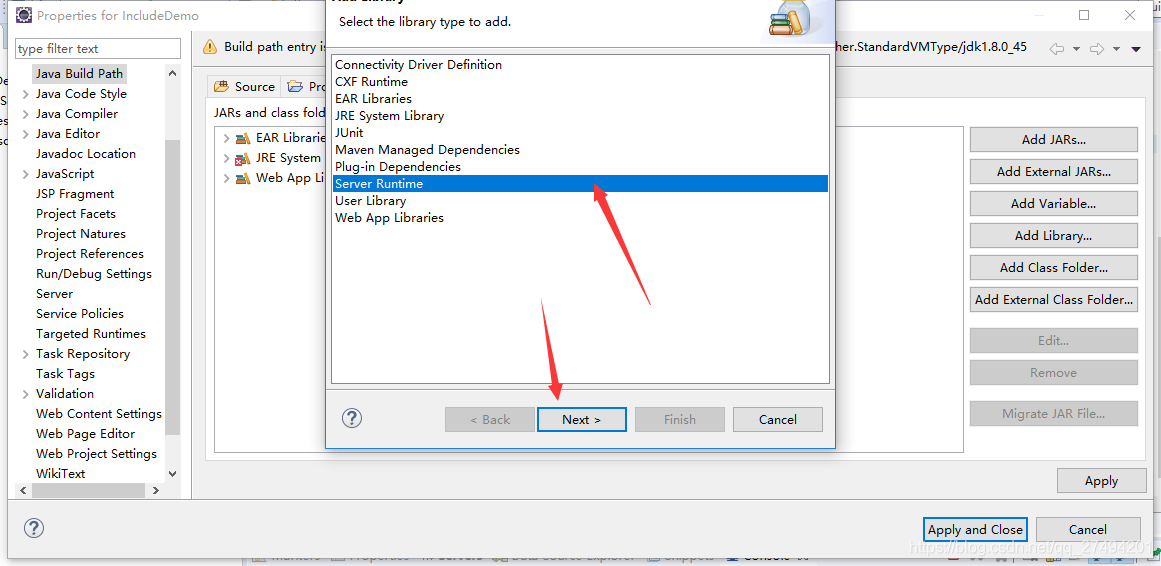The width and height of the screenshot is (1161, 566).
Task: Click the Apply button
Action: (1101, 481)
